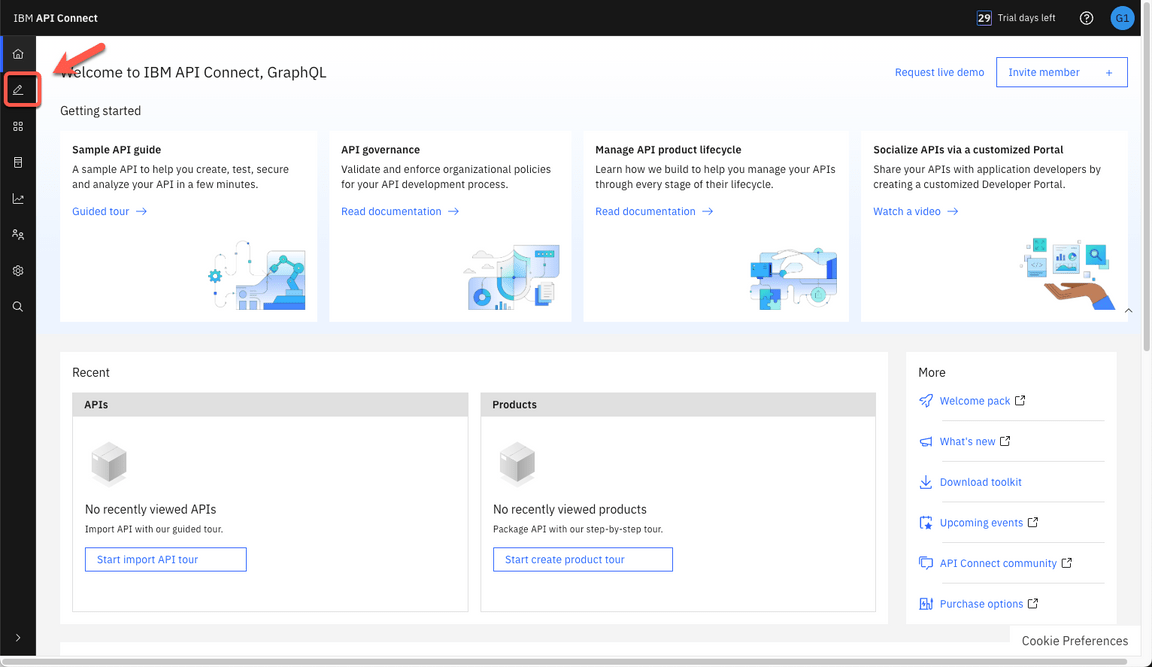Screen dimensions: 1152x667
Task: Open the Manage grid icon in sidebar
Action: pyautogui.click(x=18, y=126)
